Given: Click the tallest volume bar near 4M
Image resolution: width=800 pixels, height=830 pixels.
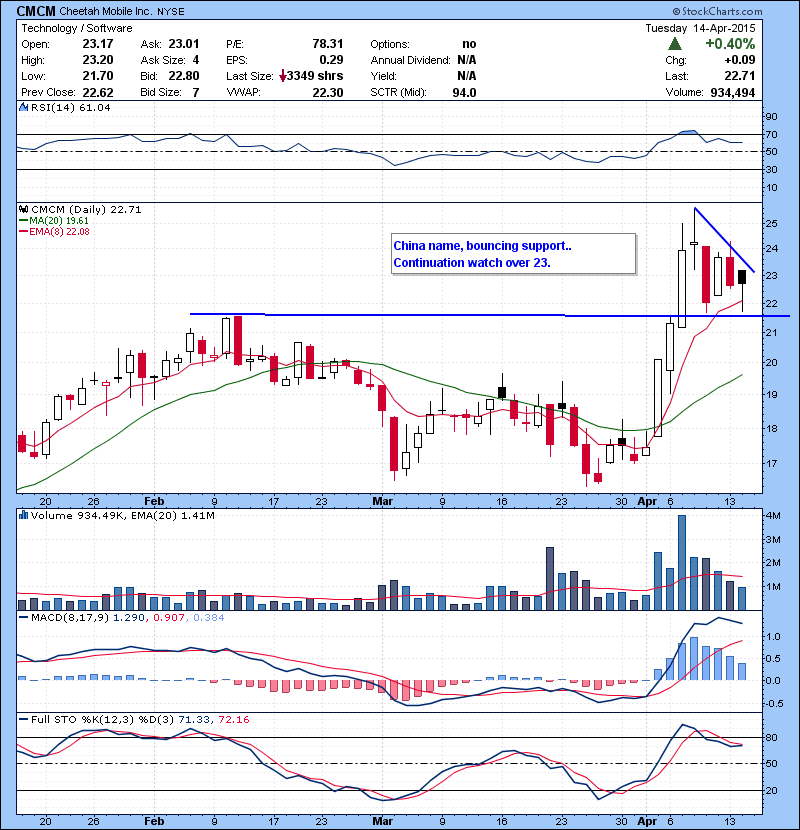Looking at the screenshot, I should click(x=682, y=562).
